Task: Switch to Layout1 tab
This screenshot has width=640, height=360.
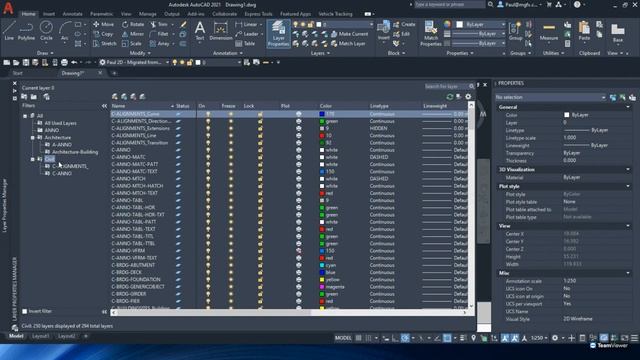Action: (40, 336)
